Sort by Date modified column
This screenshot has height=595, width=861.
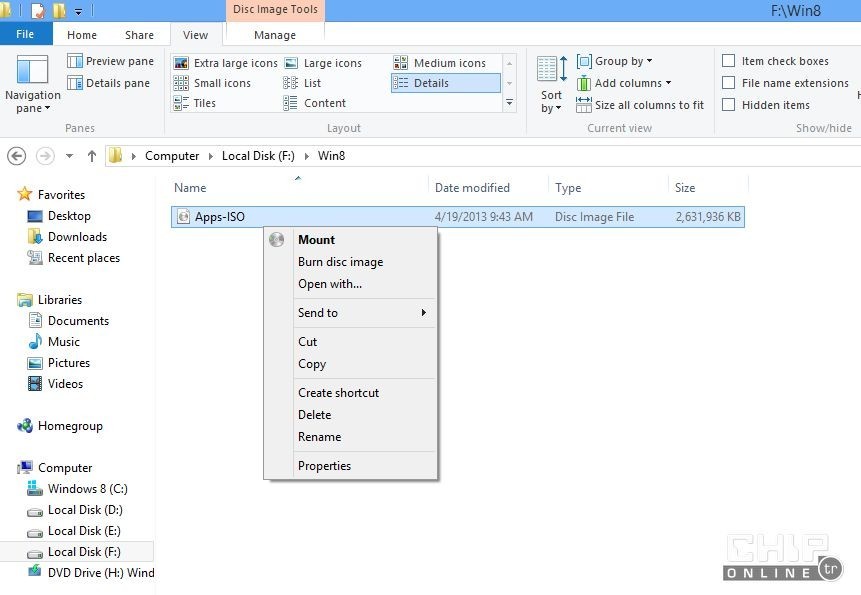point(489,188)
